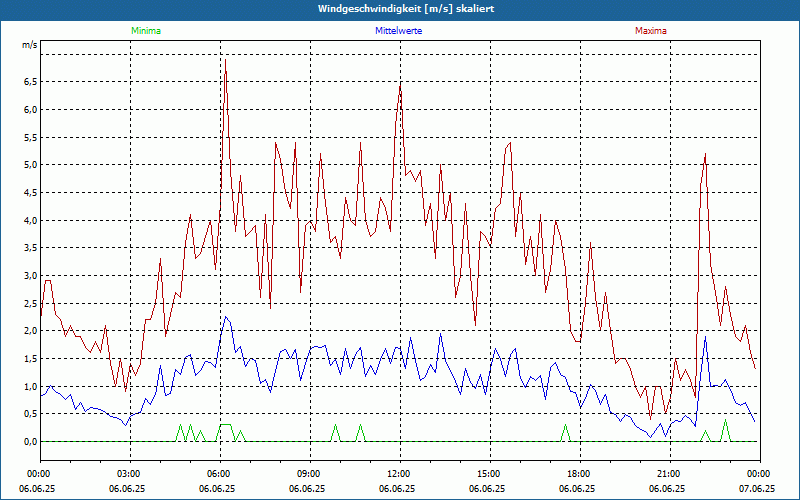Click the red maxima peak just after 06:00
The height and width of the screenshot is (500, 800).
click(x=226, y=60)
